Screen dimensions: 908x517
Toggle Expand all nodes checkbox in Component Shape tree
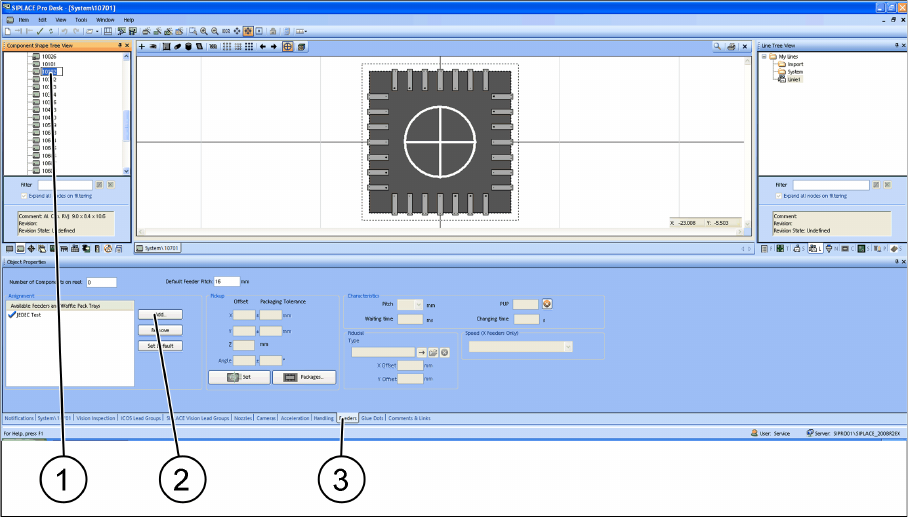[x=23, y=196]
